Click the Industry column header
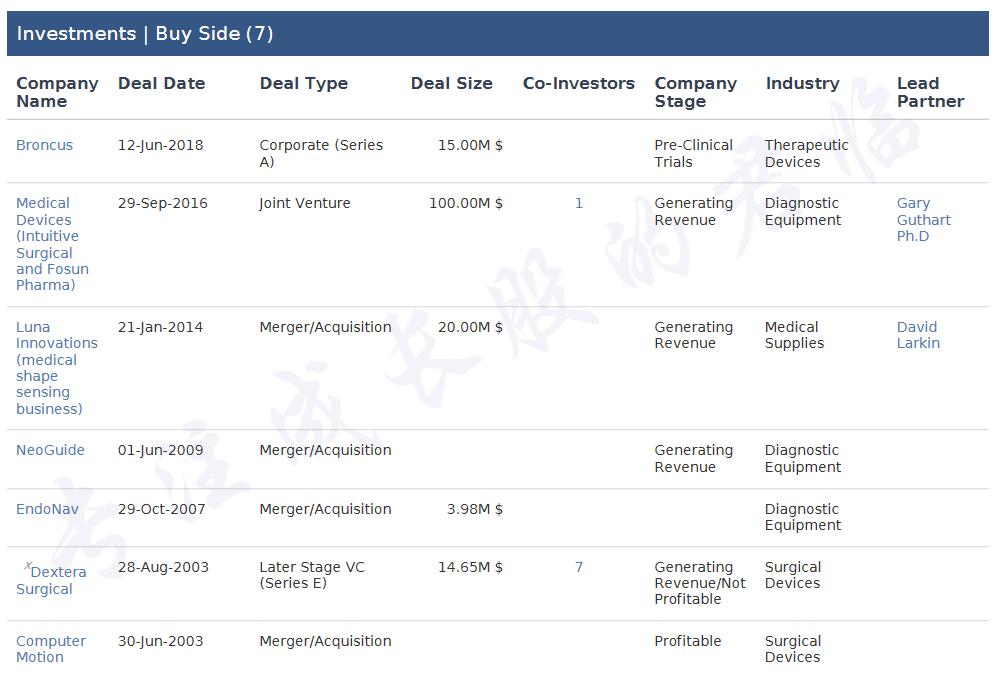 click(x=802, y=84)
